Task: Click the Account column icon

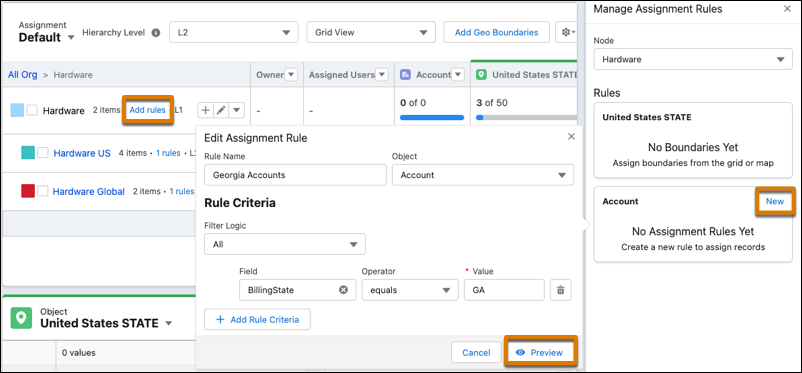Action: (406, 75)
